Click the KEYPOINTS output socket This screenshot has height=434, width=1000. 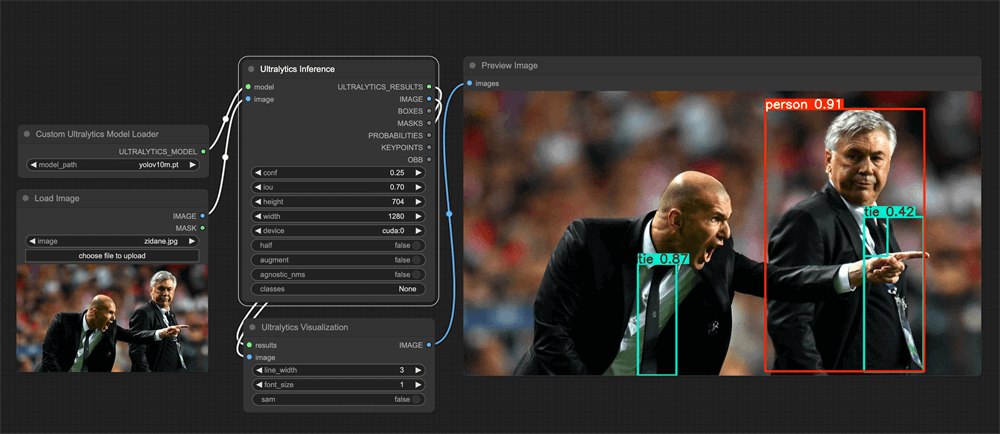point(429,147)
